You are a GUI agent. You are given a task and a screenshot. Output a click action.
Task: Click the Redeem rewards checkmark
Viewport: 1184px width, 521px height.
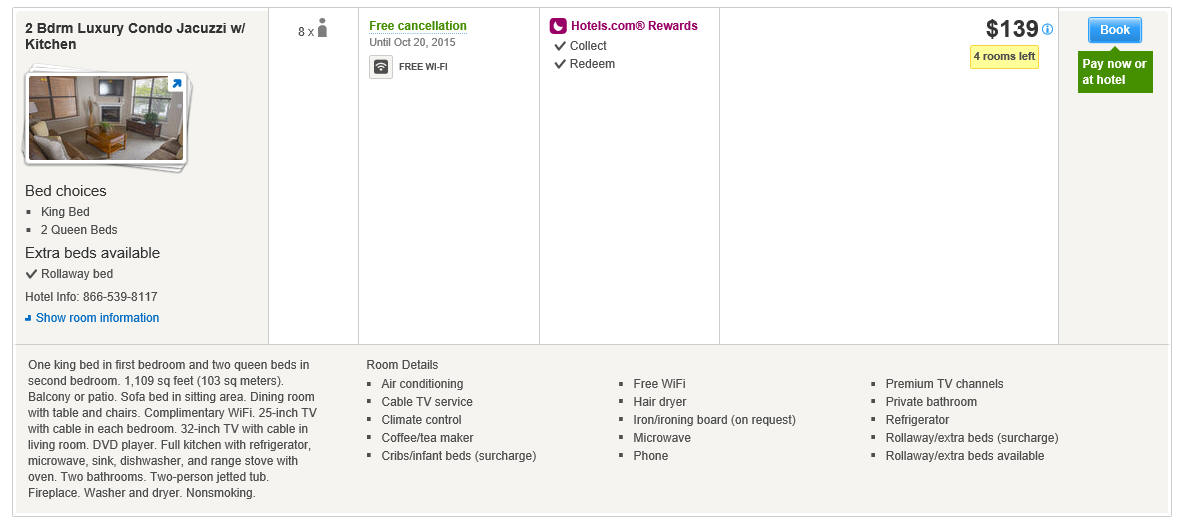point(560,64)
